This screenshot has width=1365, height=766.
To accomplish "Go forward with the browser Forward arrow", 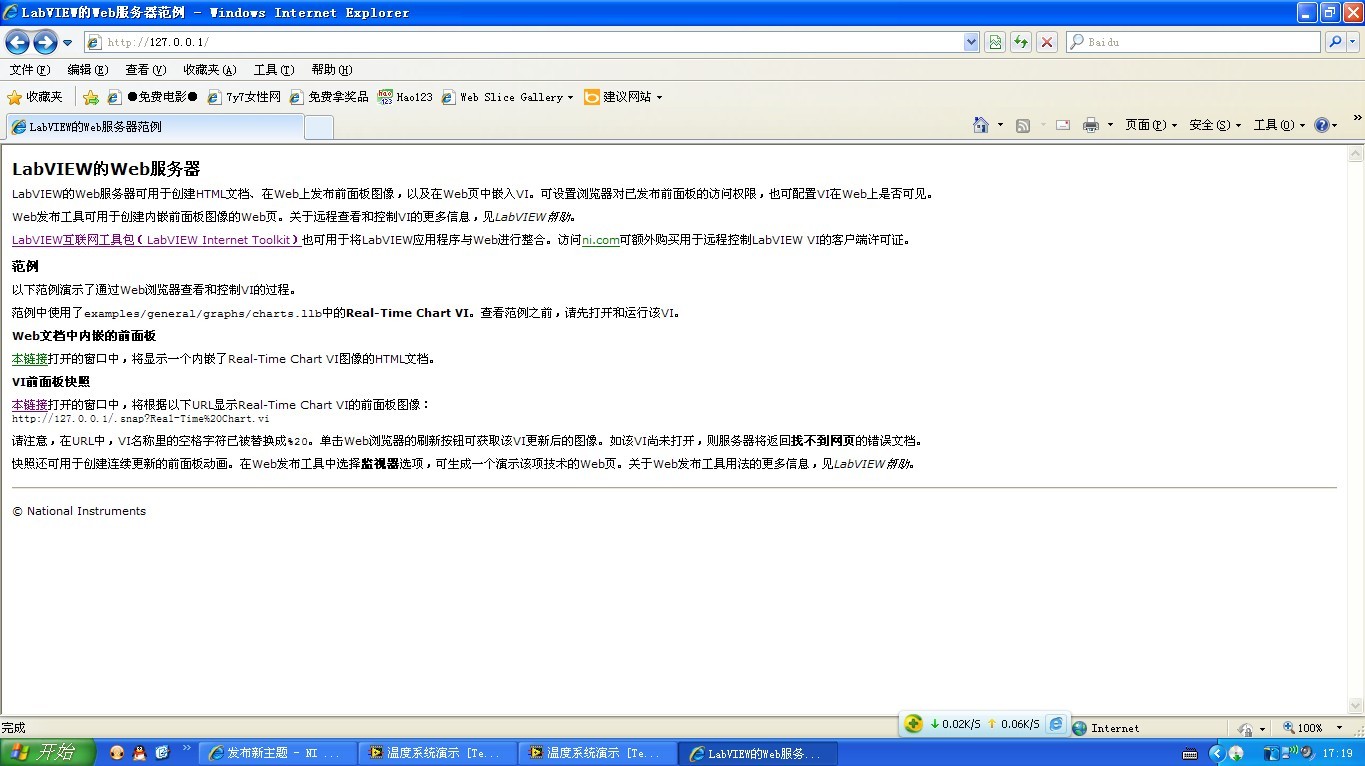I will [x=45, y=42].
